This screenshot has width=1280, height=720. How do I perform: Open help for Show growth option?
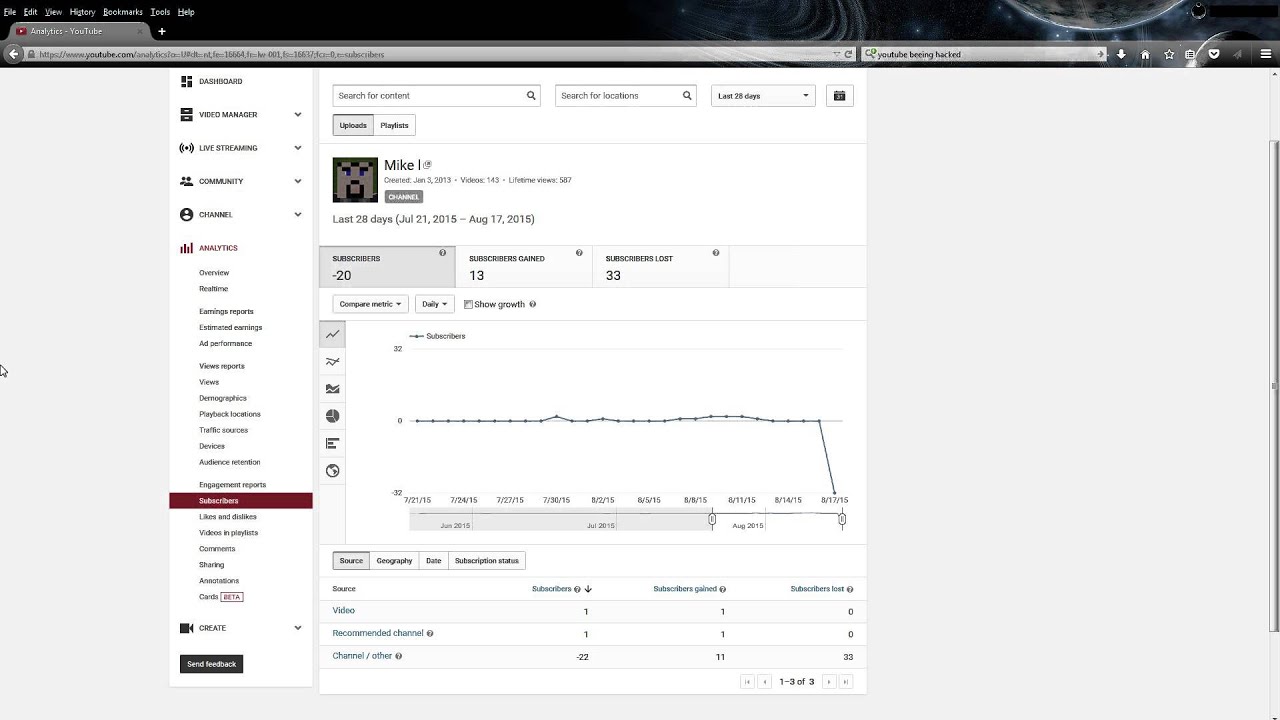tap(532, 304)
